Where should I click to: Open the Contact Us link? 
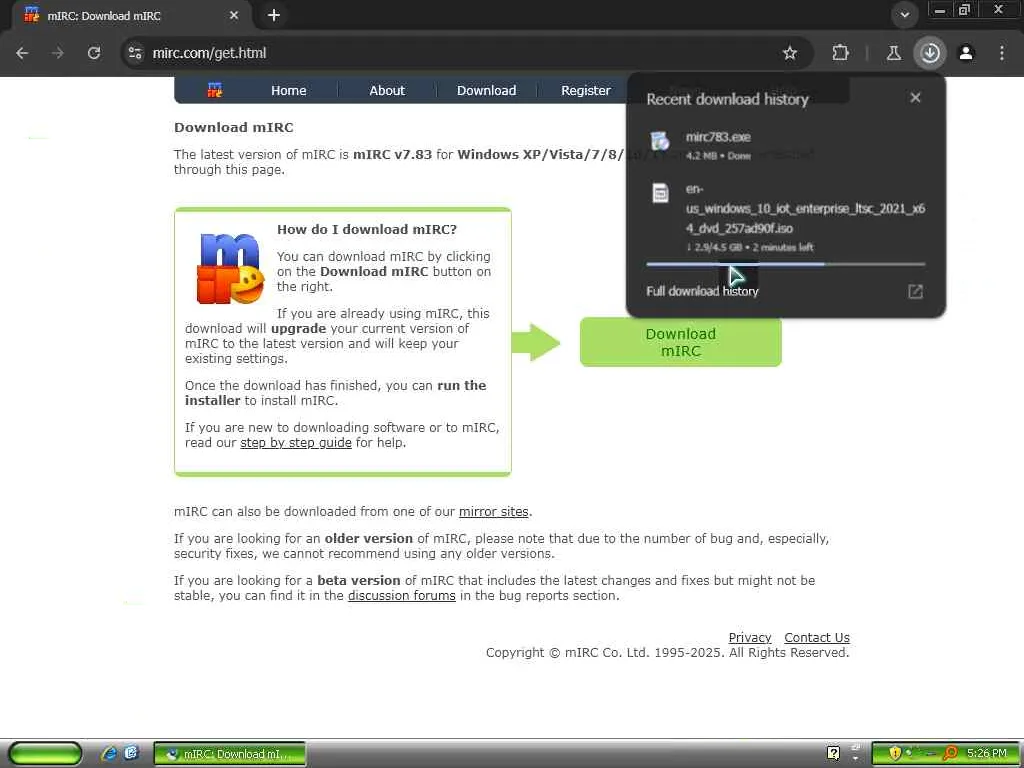(x=817, y=637)
